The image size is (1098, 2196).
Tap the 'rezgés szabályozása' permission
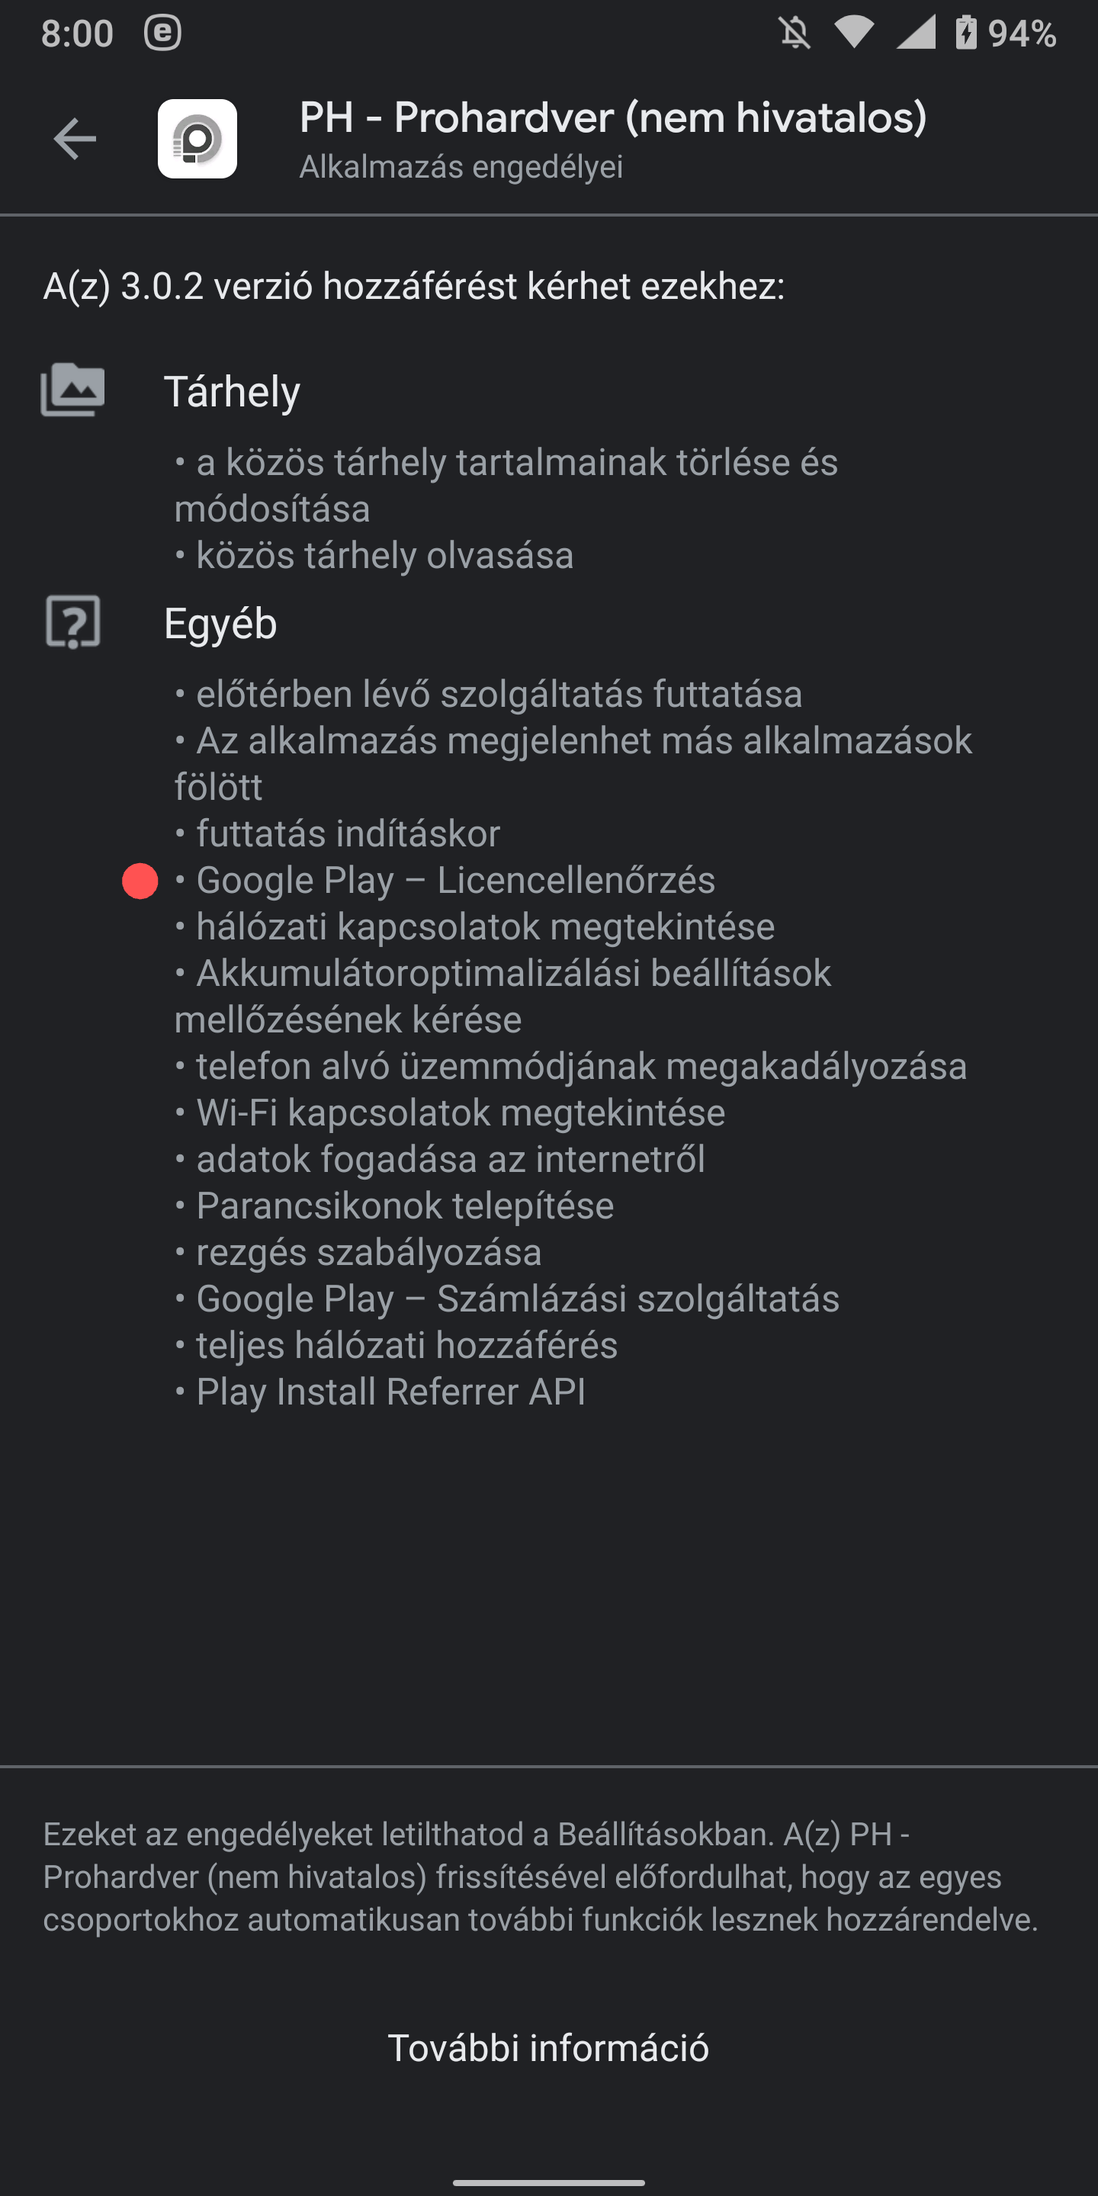tap(368, 1252)
